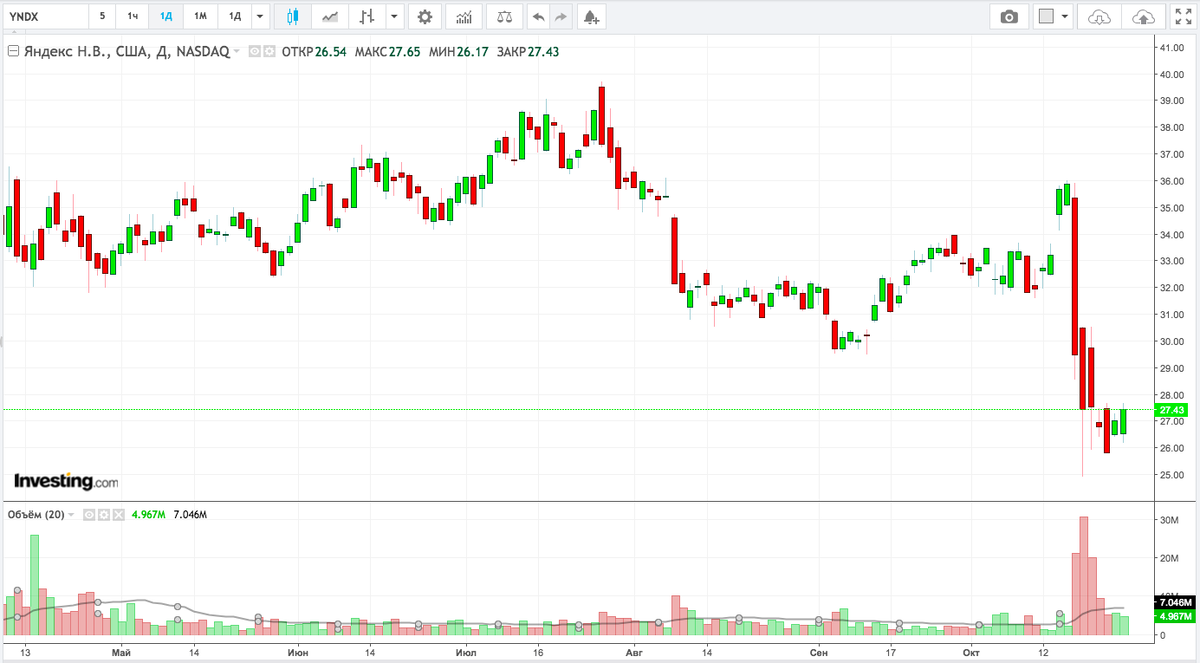This screenshot has width=1200, height=663.
Task: Remove the Объём indicator with X
Action: 119,515
